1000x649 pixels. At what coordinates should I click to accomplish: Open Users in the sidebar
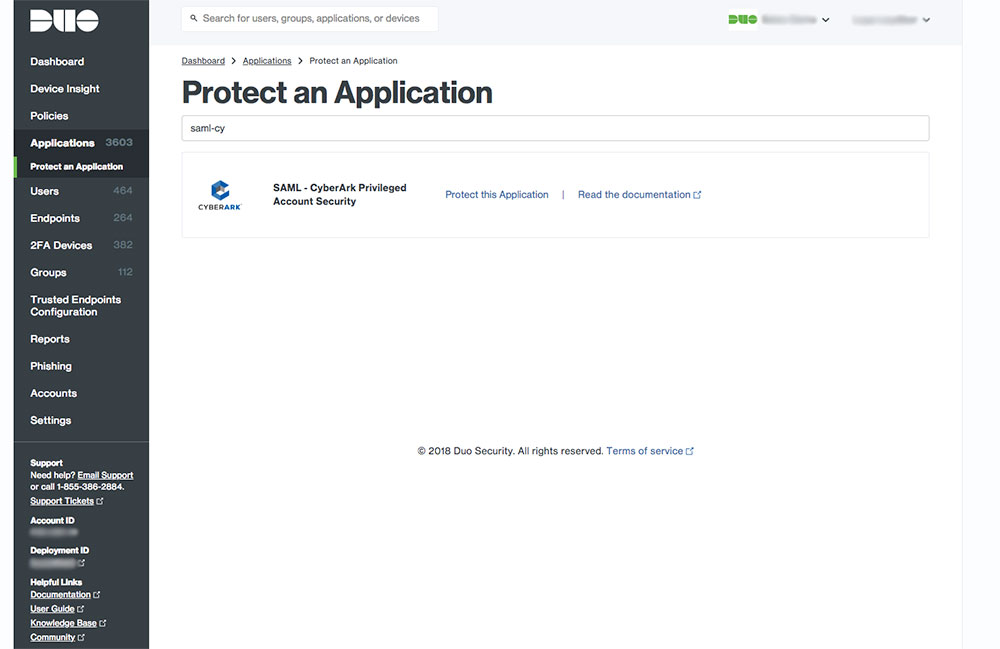44,191
